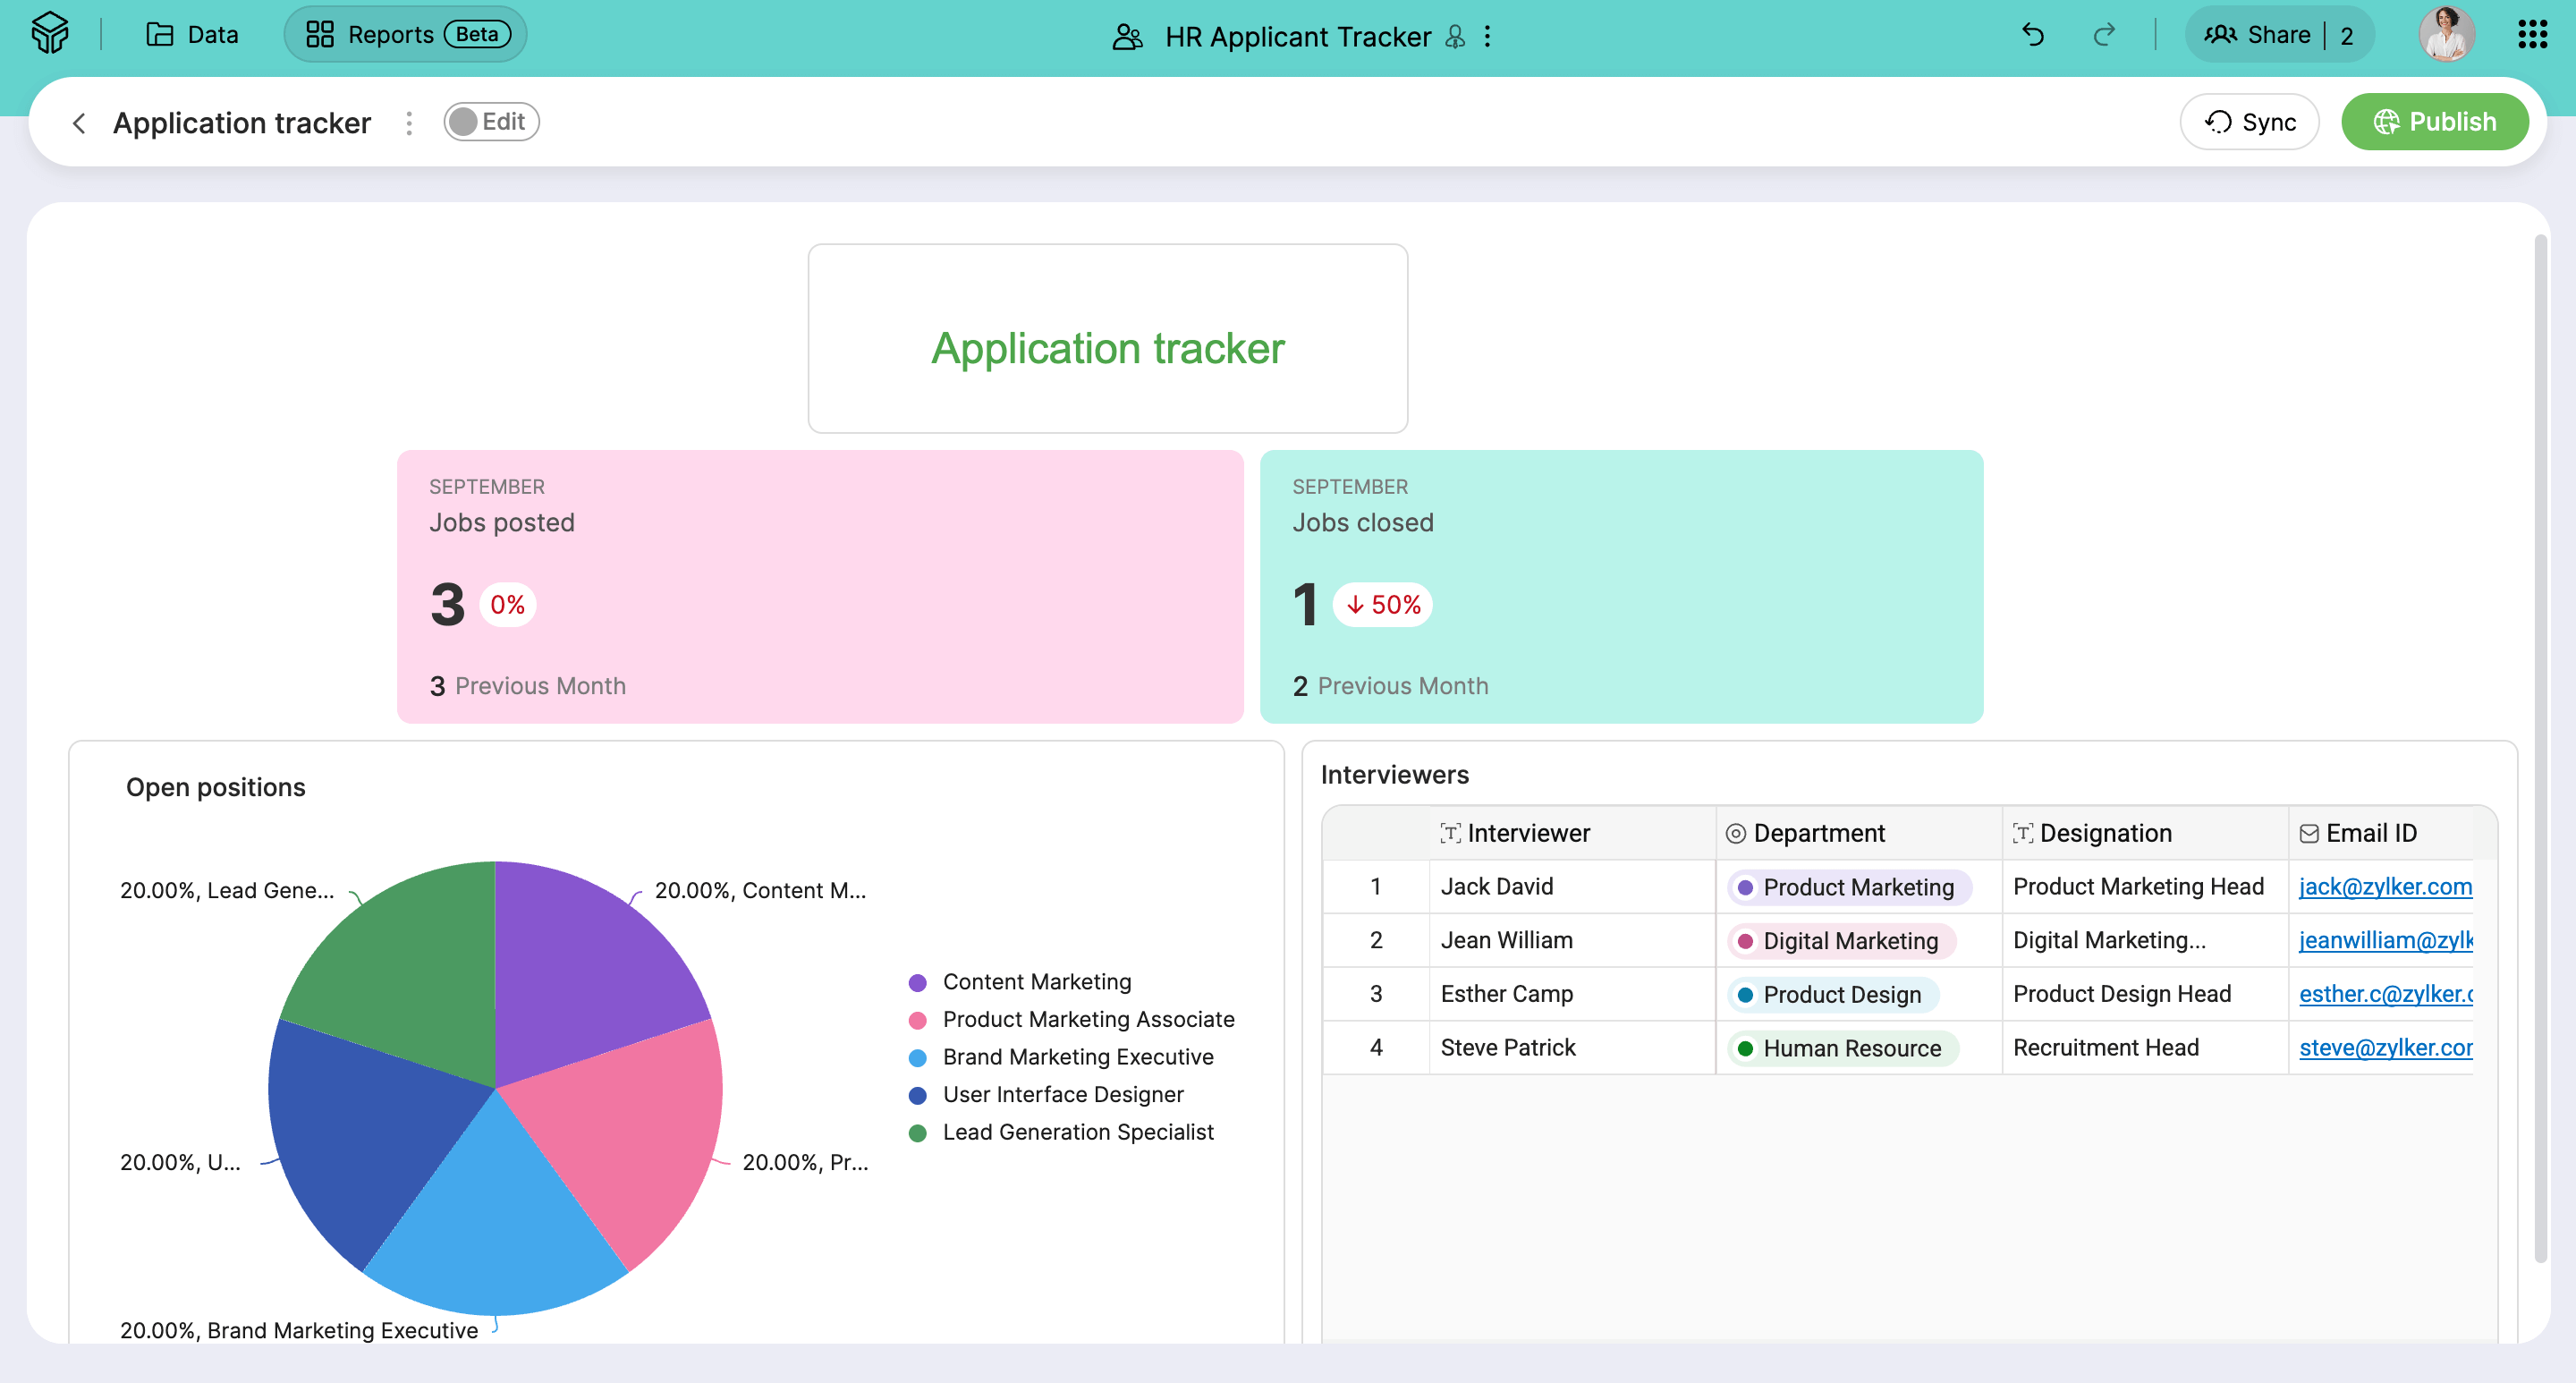Switch to the Data tab
Screen dimensions: 2576x1383
coord(193,35)
